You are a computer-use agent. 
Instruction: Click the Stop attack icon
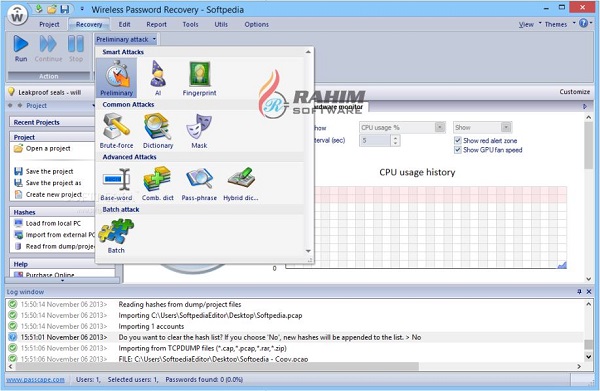[x=76, y=48]
